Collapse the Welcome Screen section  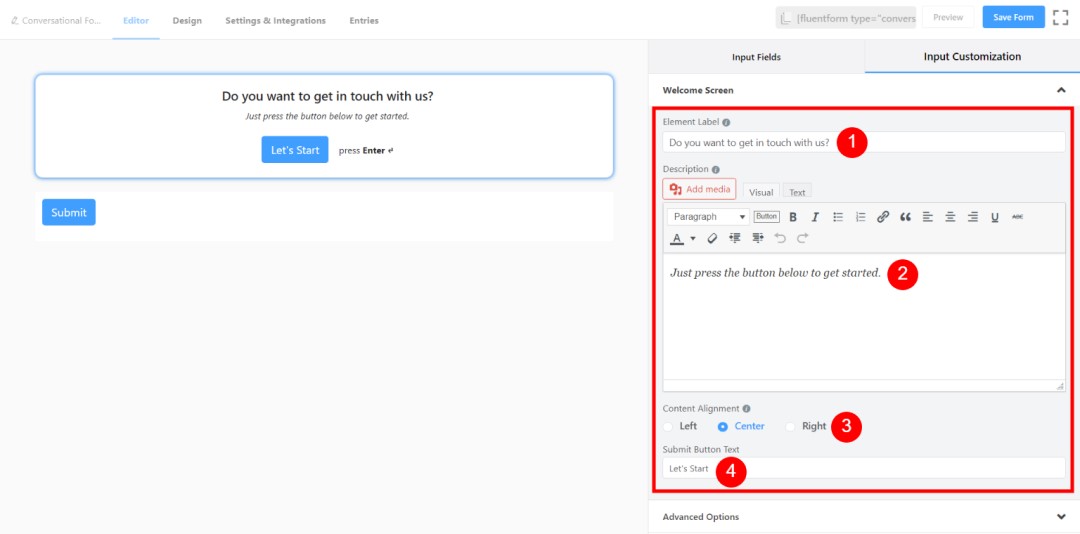click(1061, 90)
